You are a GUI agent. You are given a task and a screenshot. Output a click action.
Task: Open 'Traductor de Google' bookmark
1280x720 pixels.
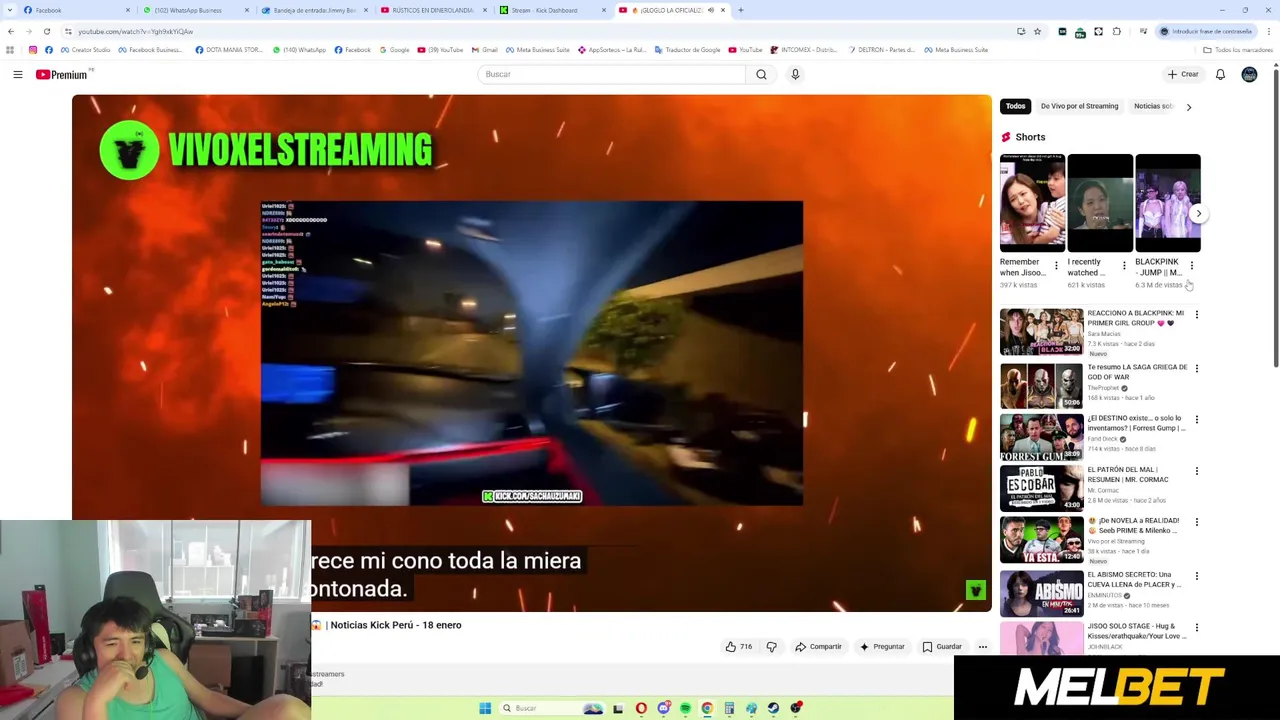[x=687, y=50]
